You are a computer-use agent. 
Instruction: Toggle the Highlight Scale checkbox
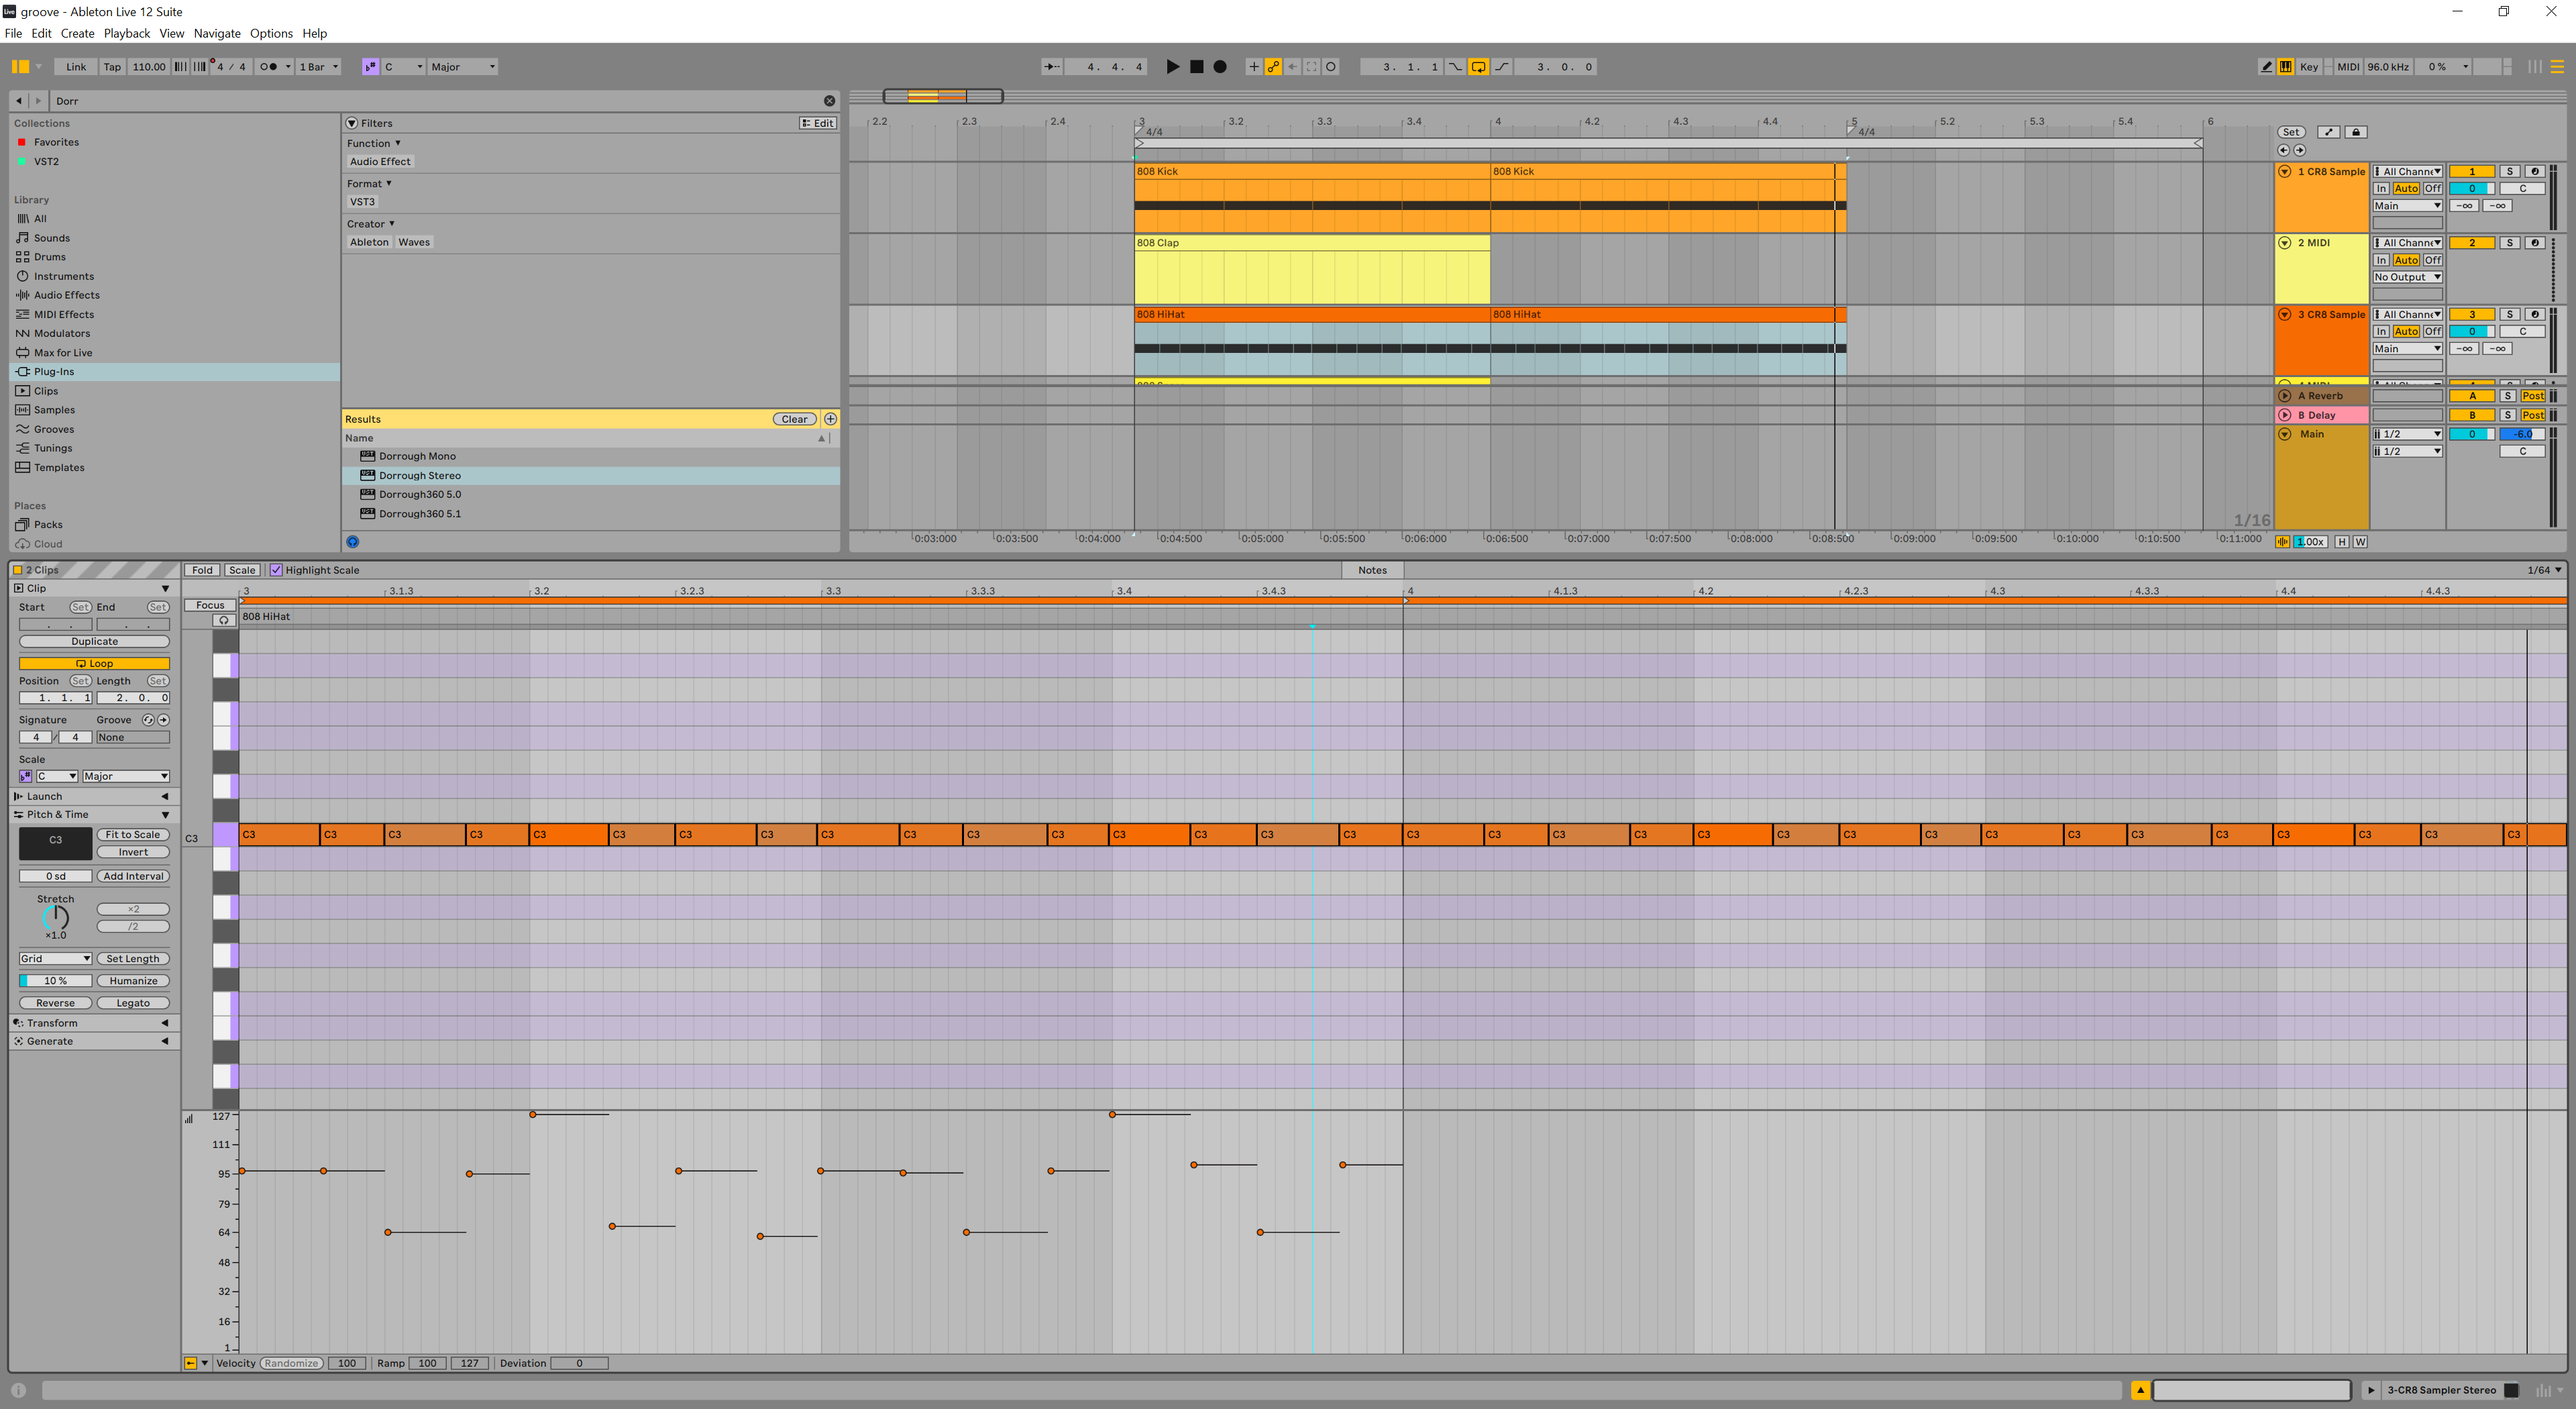(277, 570)
